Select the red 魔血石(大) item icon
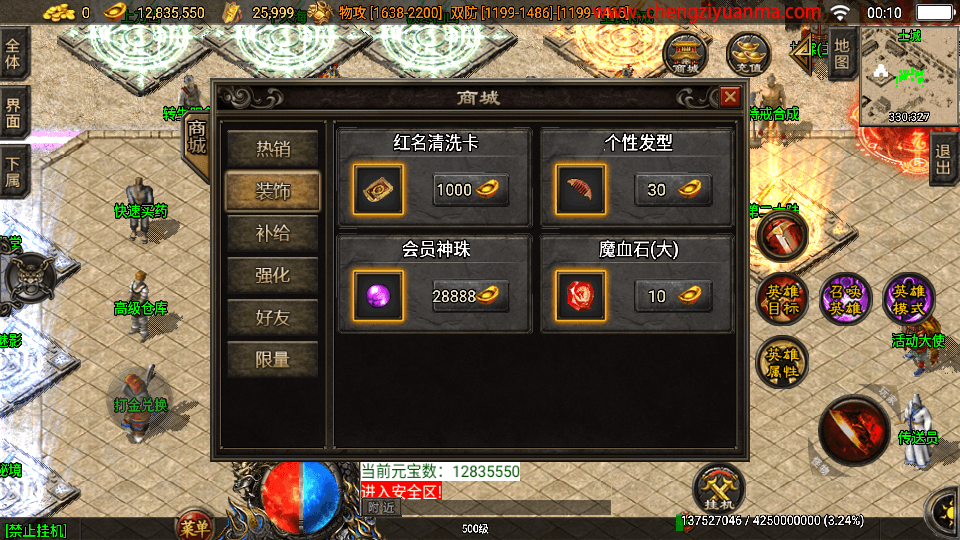Screen dimensions: 960x540 click(580, 296)
